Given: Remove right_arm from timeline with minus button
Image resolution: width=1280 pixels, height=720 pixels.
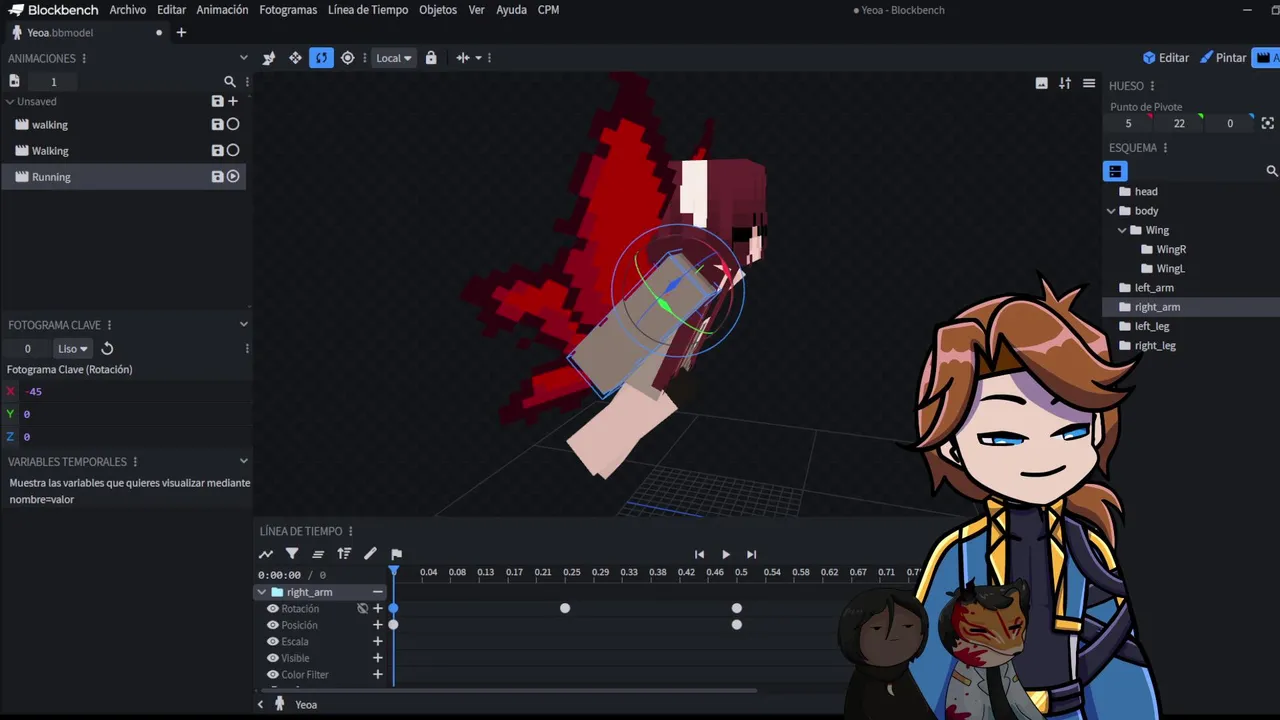Looking at the screenshot, I should click(x=378, y=592).
